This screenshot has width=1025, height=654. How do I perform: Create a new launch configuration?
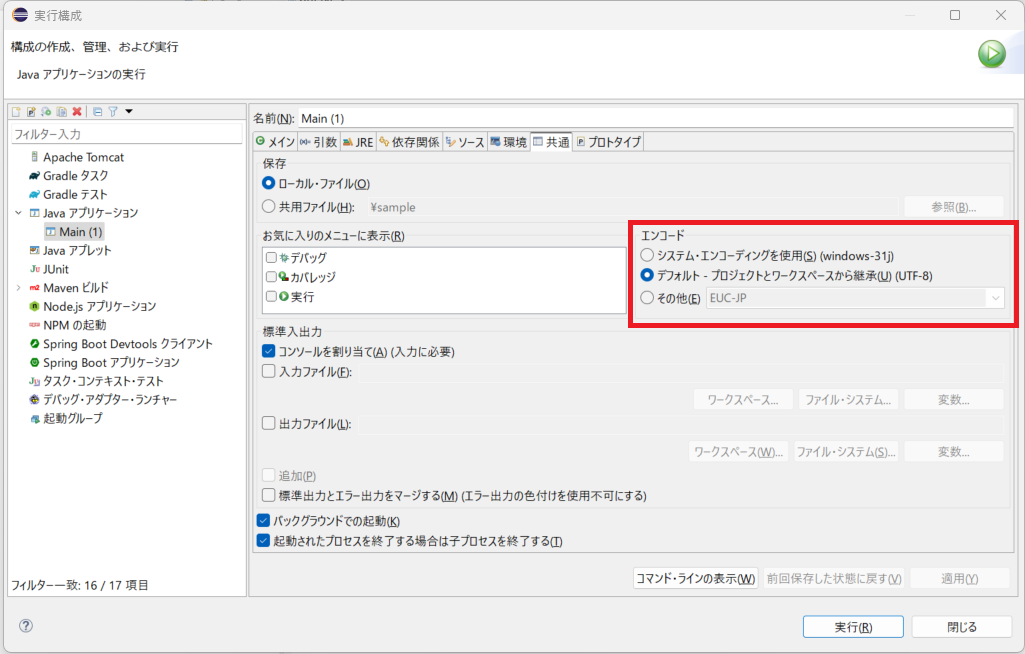point(16,111)
